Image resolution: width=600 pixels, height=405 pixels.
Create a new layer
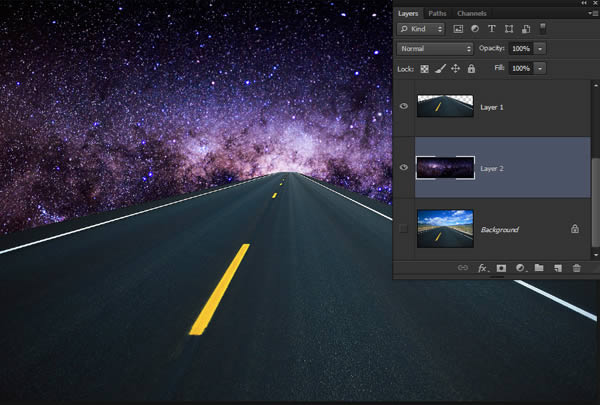[x=558, y=268]
